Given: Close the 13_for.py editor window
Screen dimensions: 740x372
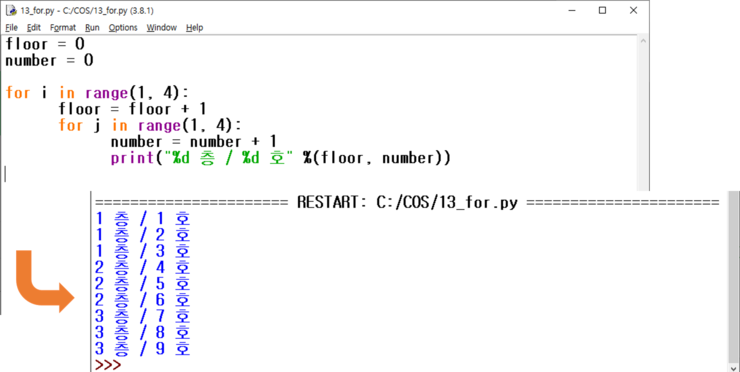Looking at the screenshot, I should [x=633, y=10].
